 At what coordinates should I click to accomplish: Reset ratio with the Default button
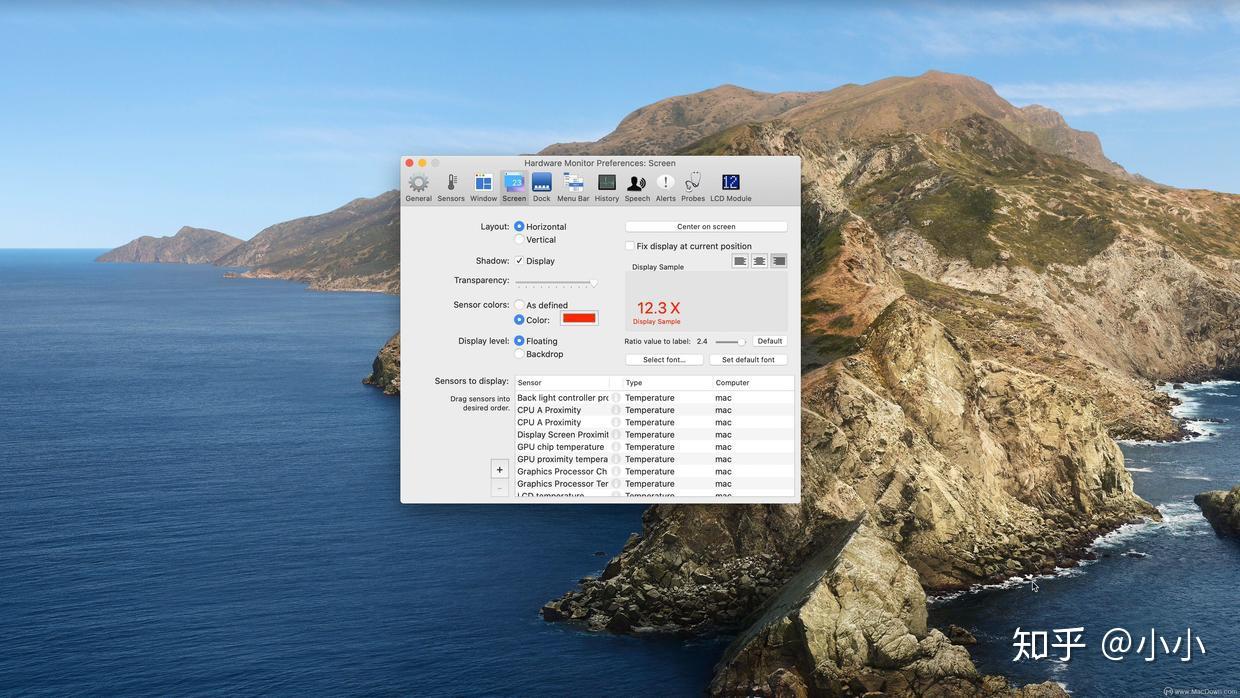click(x=769, y=340)
